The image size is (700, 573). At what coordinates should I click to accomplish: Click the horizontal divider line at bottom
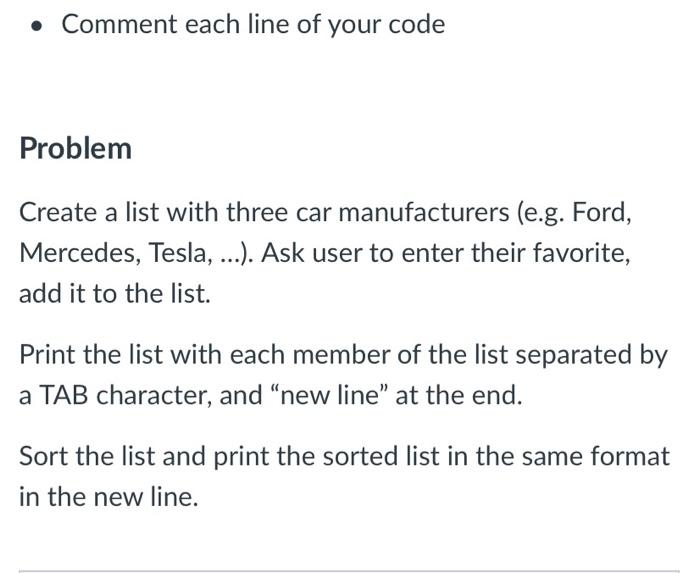349,570
